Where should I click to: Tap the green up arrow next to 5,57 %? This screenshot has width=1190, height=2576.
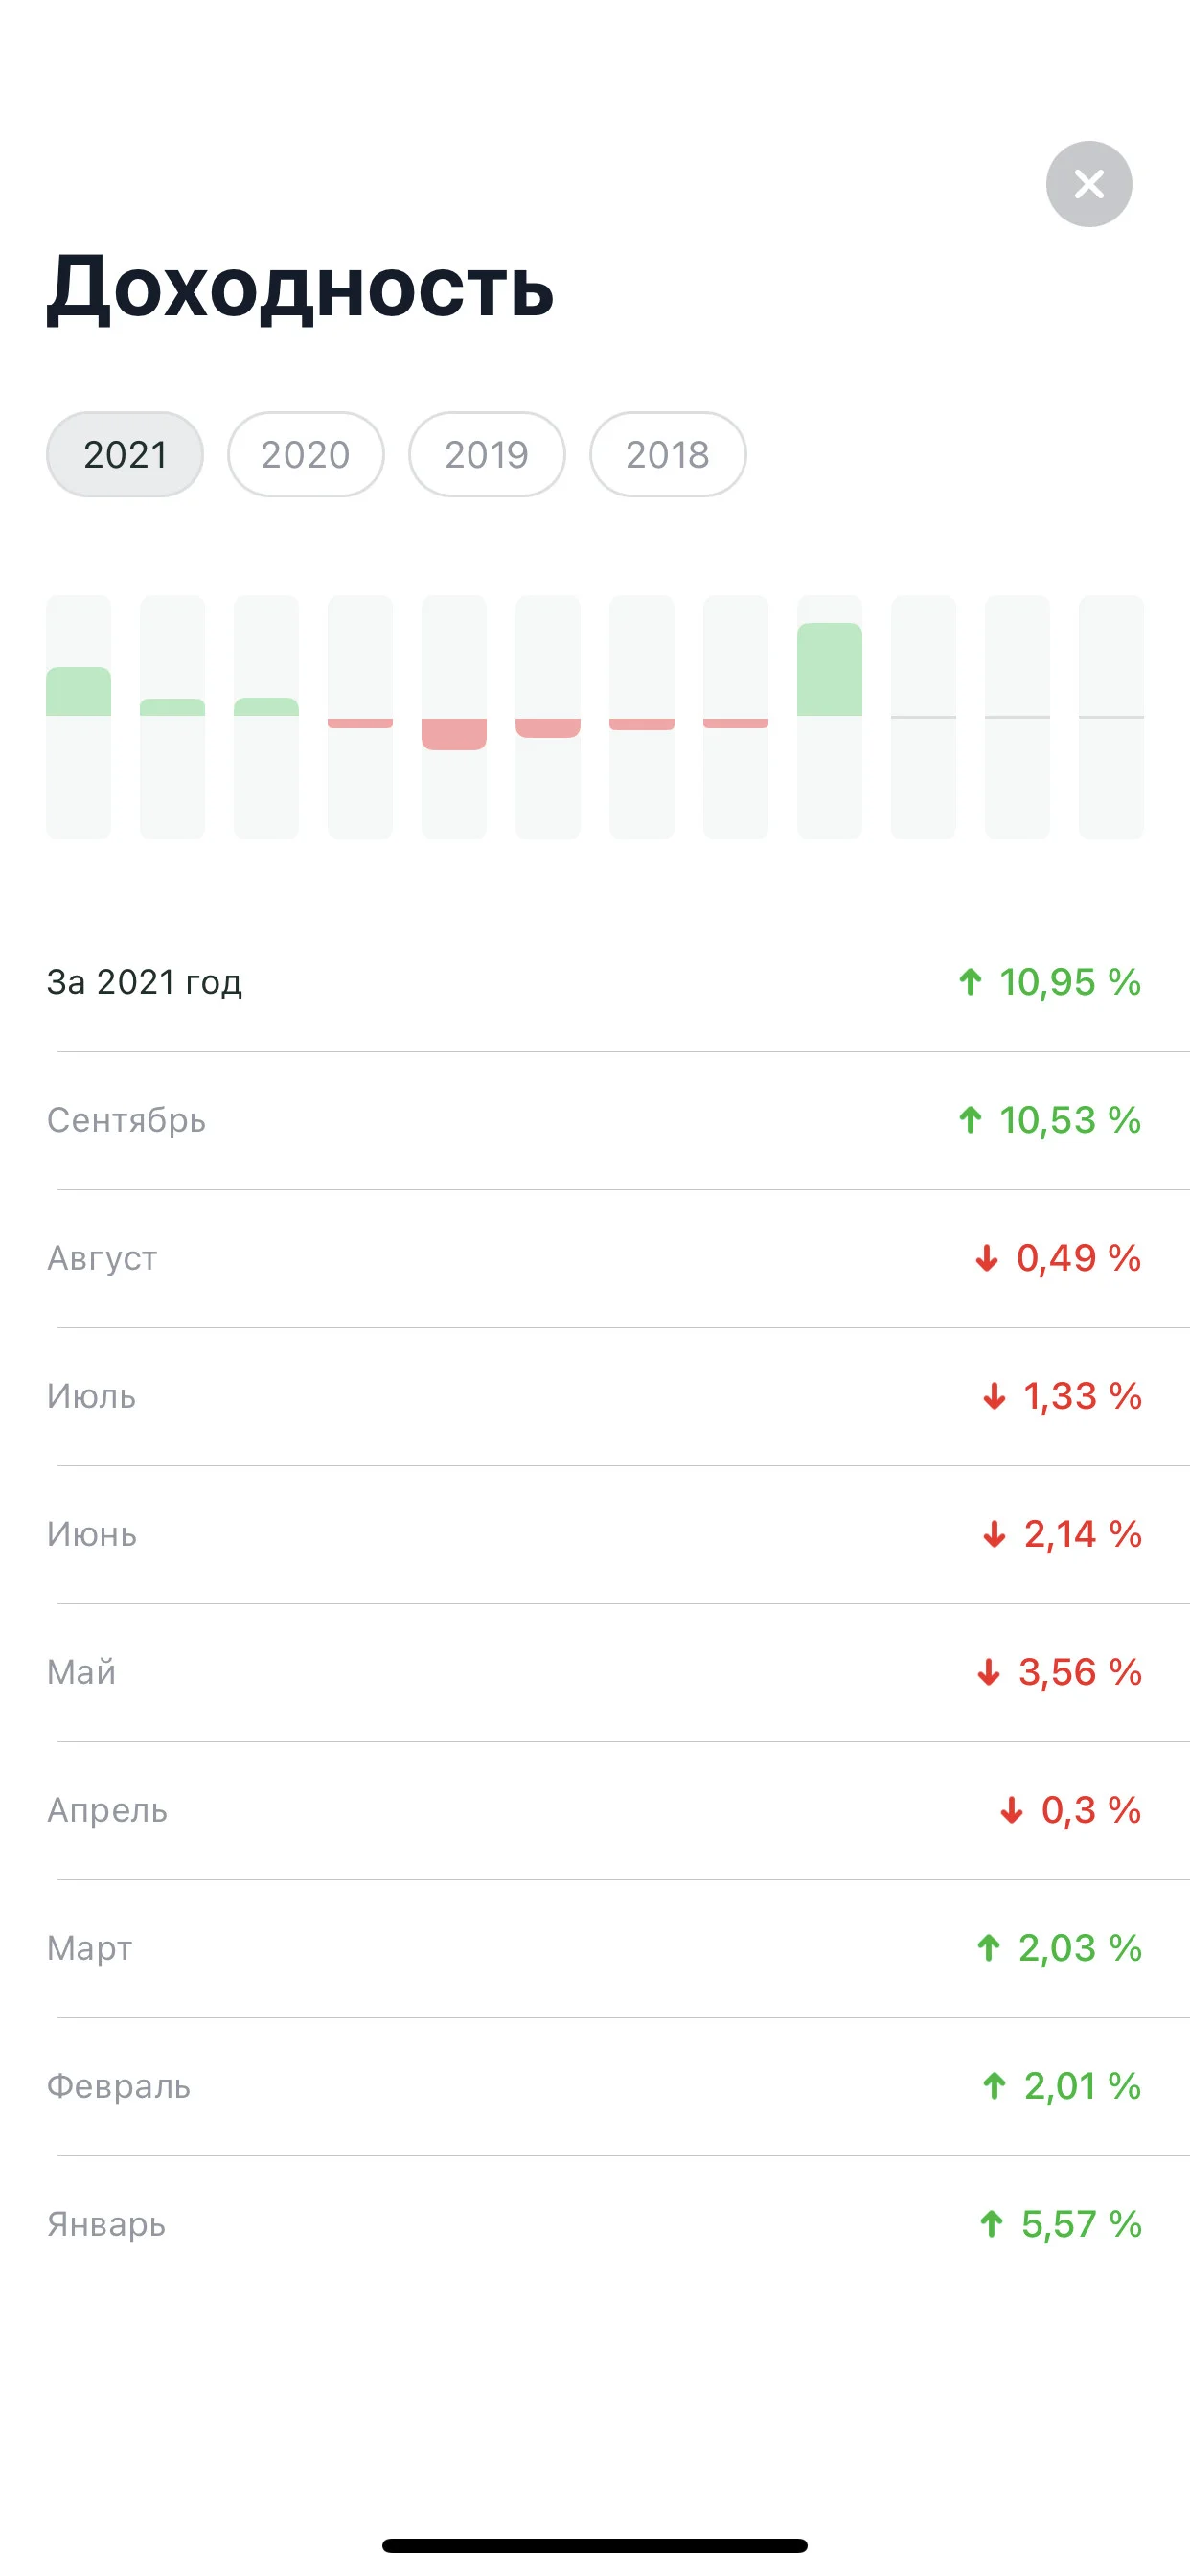(991, 2224)
